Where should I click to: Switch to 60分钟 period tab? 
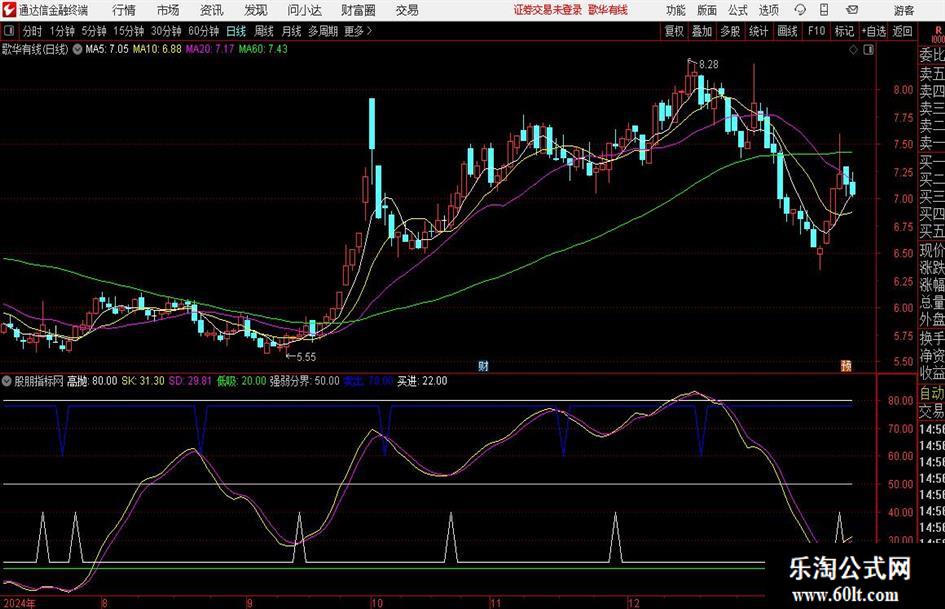click(x=203, y=31)
